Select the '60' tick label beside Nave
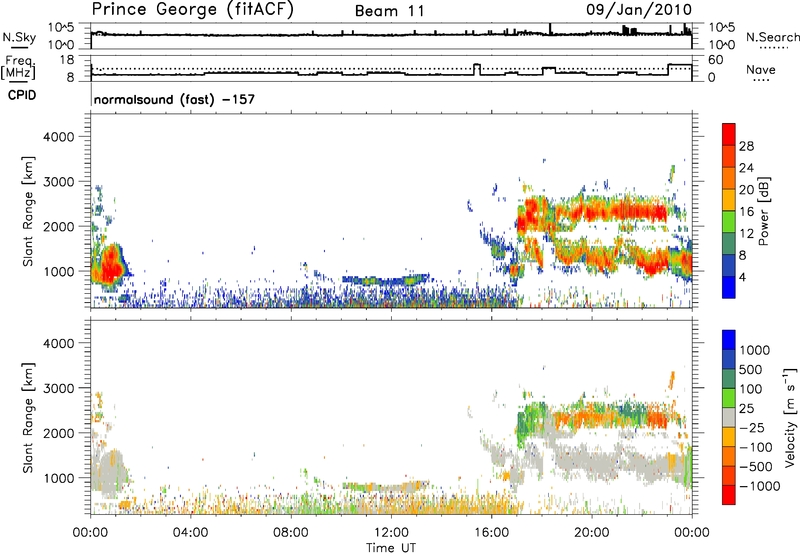This screenshot has height=554, width=800. 716,60
